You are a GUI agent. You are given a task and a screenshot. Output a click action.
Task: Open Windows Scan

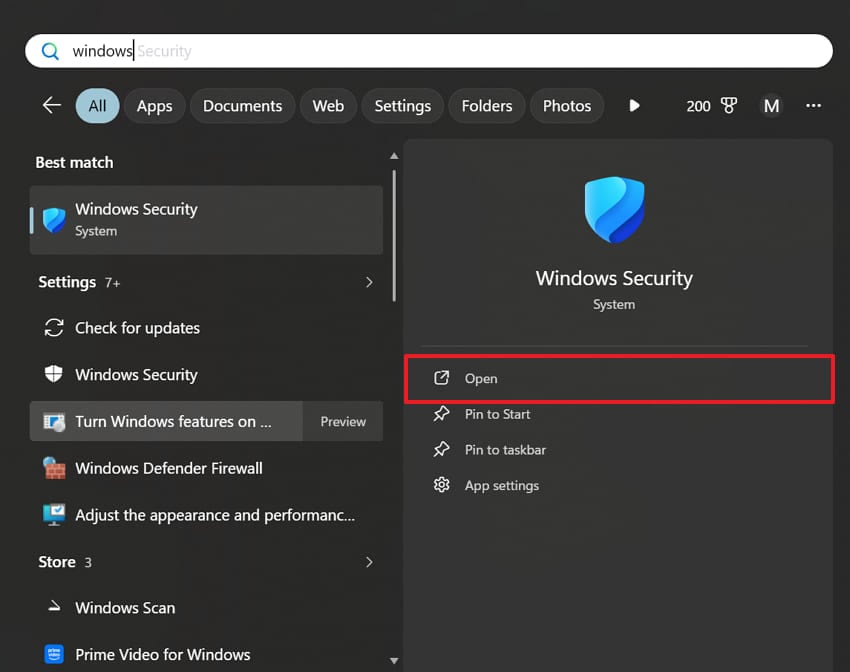click(x=124, y=607)
